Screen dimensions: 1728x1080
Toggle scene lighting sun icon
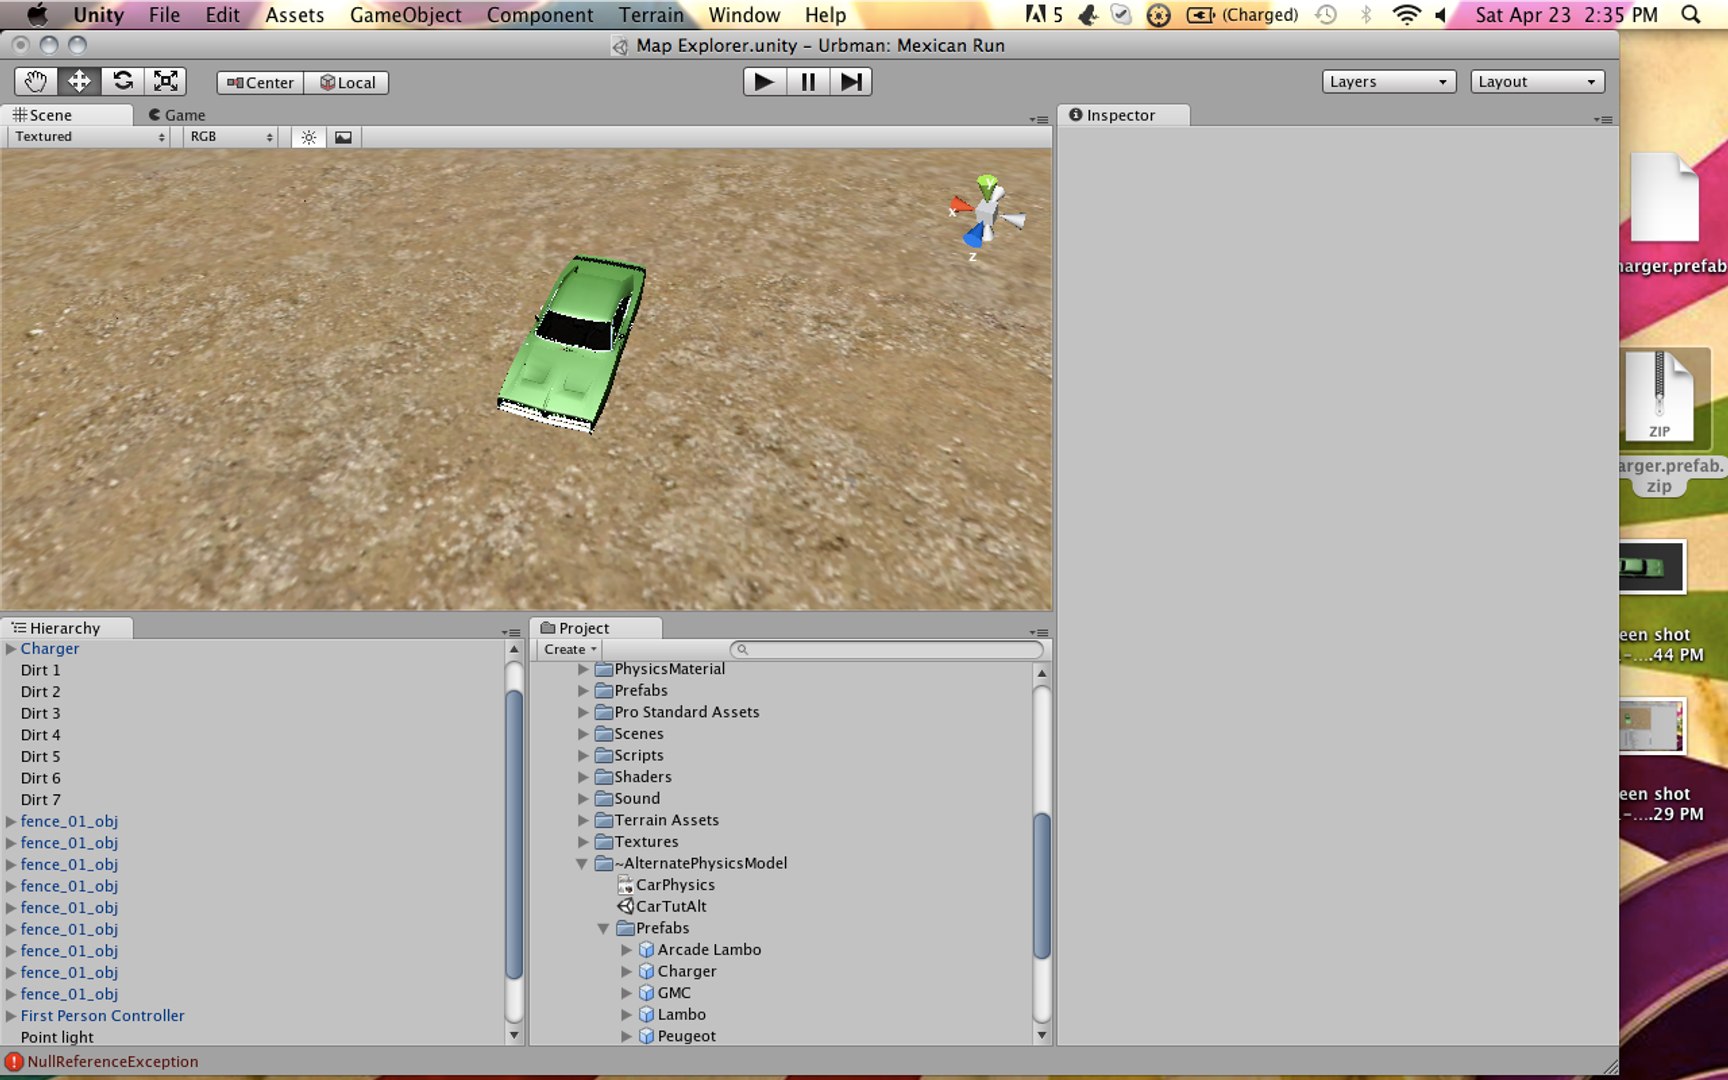[x=309, y=137]
